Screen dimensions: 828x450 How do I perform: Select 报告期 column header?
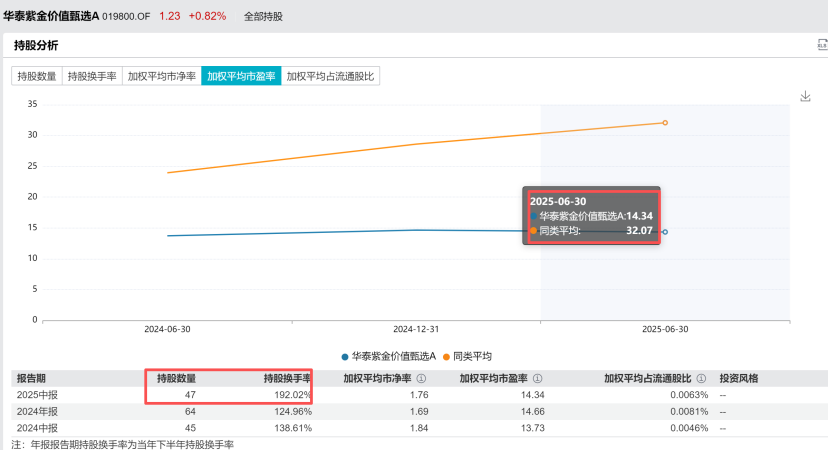click(x=31, y=378)
